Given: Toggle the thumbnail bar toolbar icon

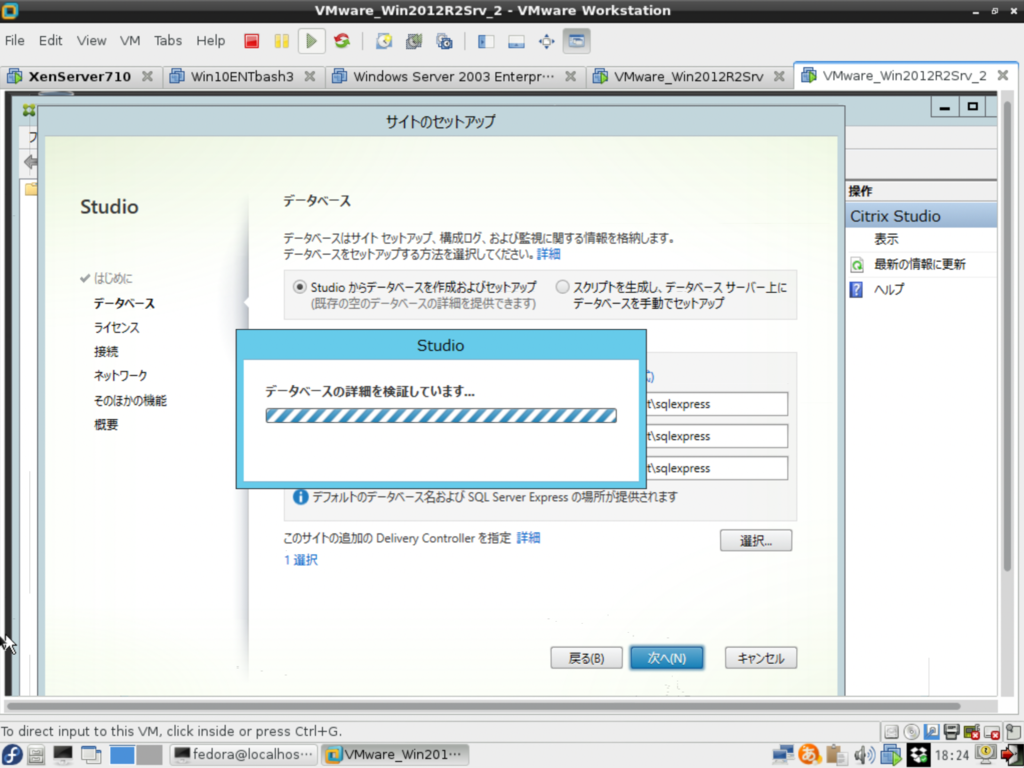Looking at the screenshot, I should pyautogui.click(x=516, y=41).
